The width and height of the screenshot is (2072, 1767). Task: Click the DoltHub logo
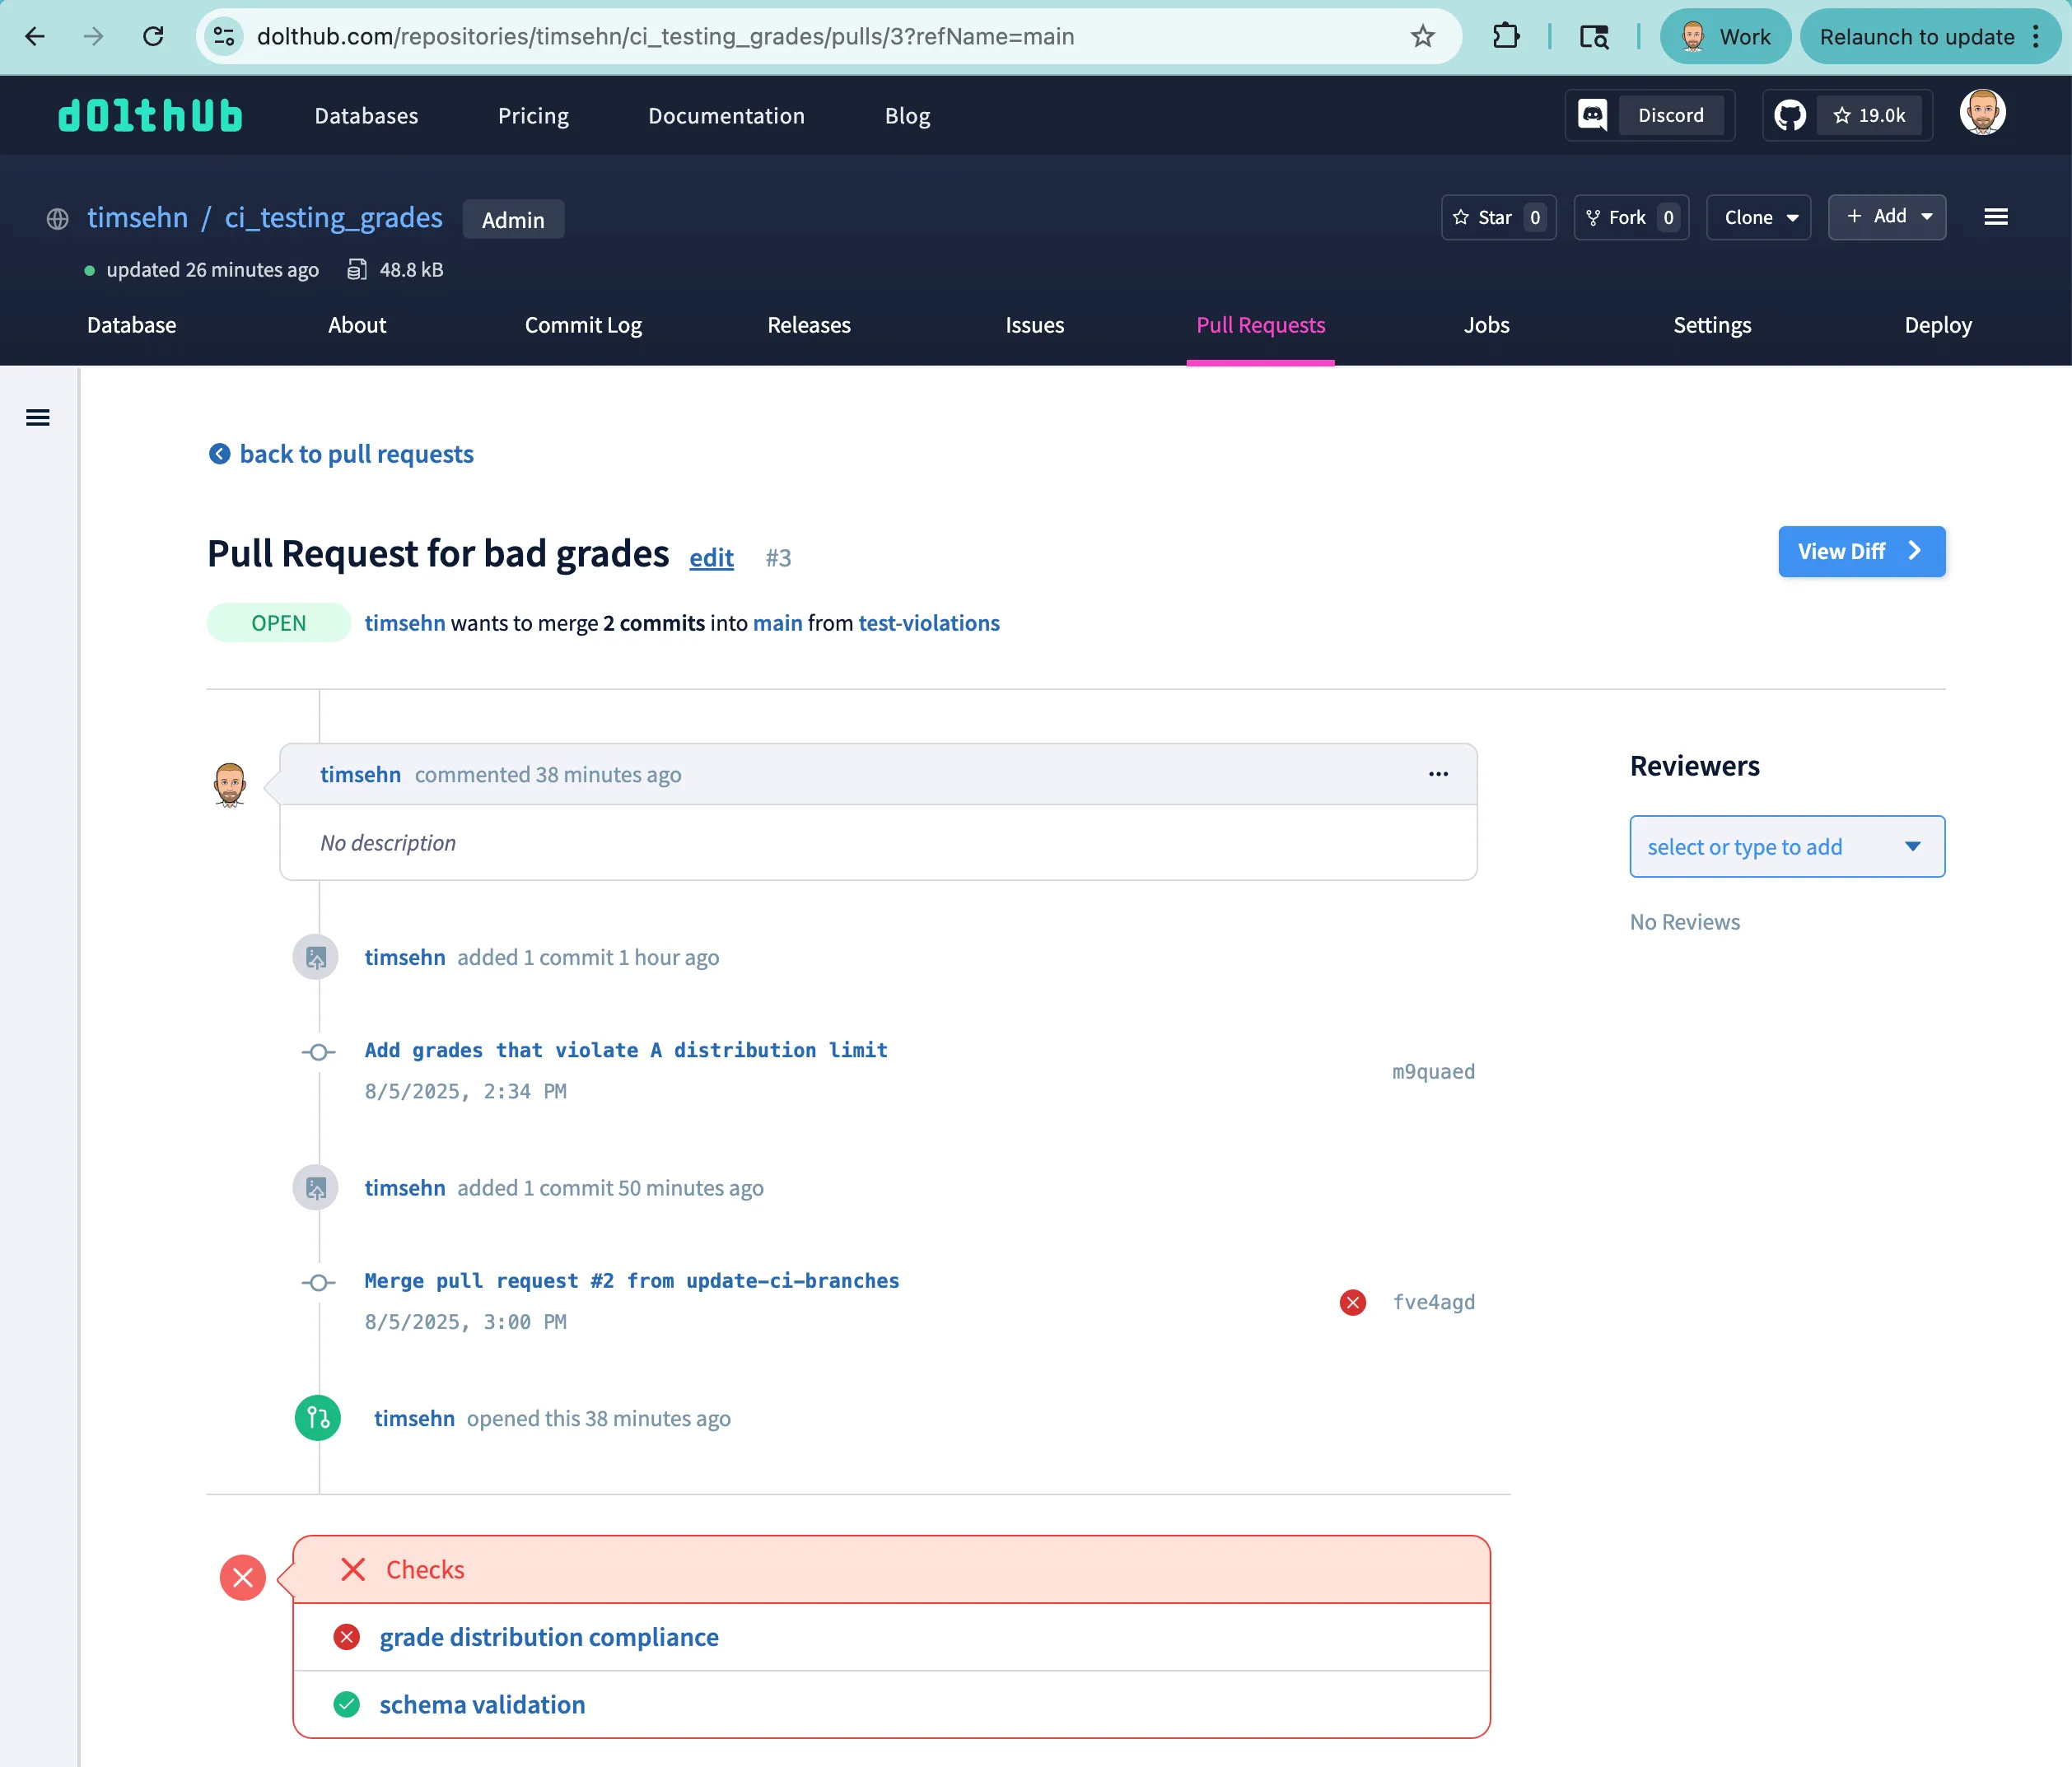point(150,116)
